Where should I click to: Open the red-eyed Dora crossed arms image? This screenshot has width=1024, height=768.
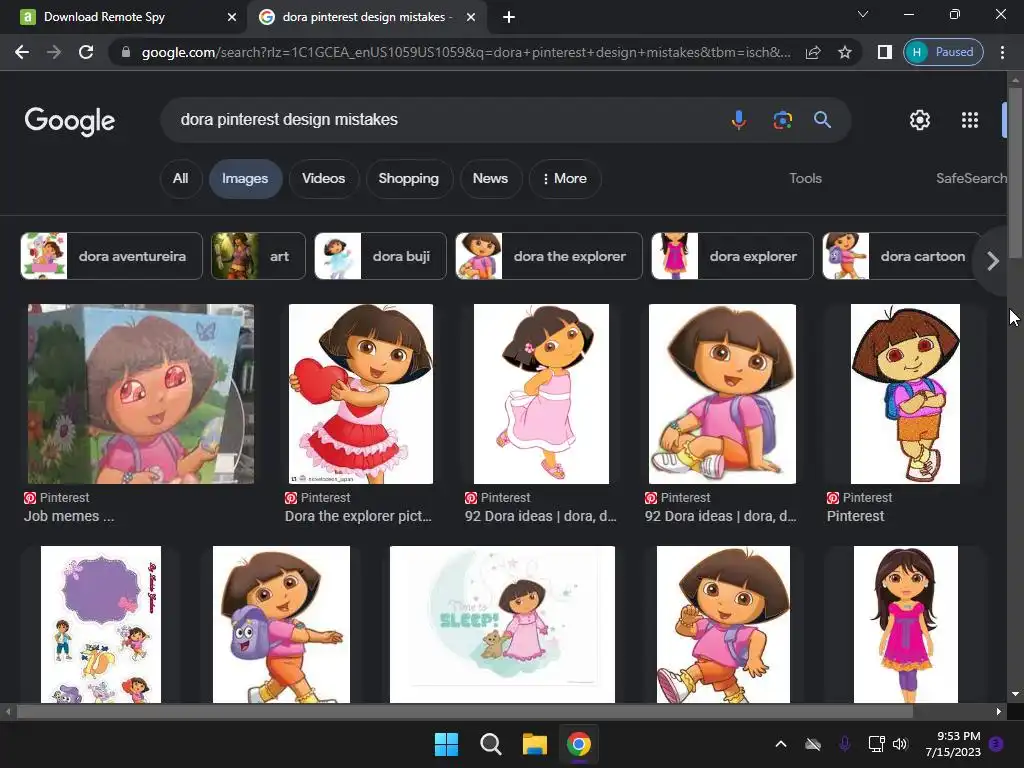point(905,394)
